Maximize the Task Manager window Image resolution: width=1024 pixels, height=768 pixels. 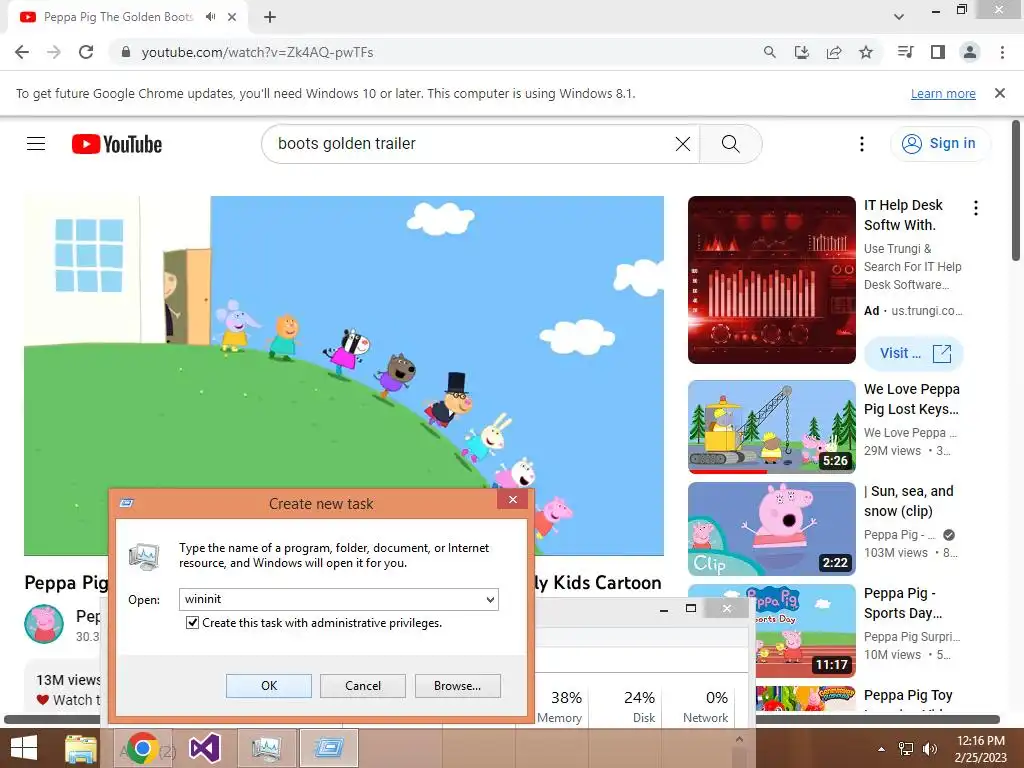click(691, 609)
